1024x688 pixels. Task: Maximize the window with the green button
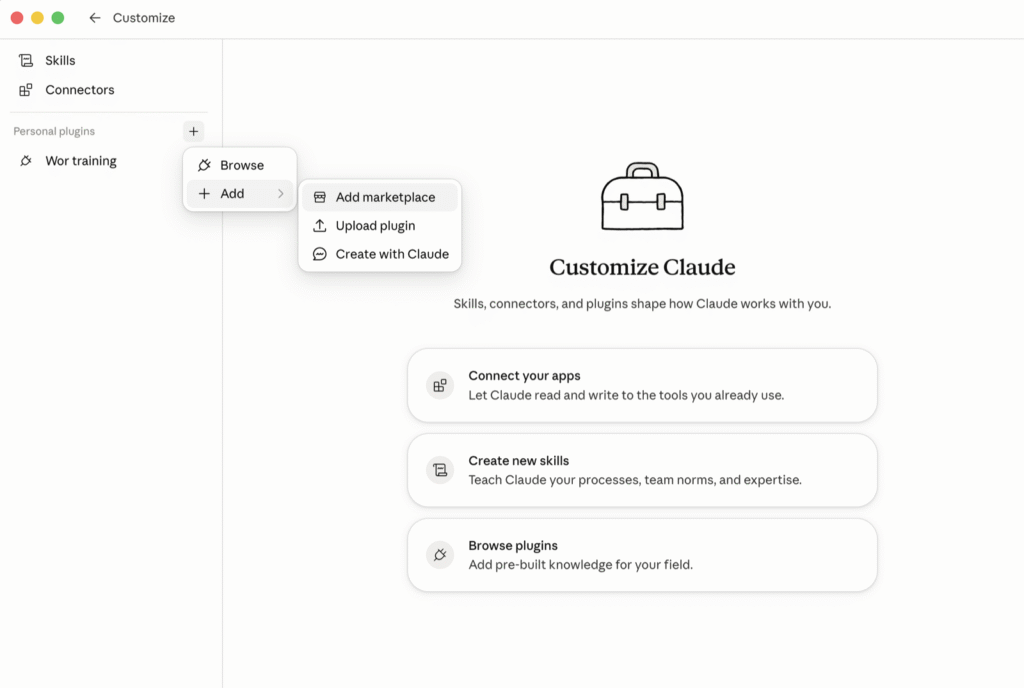coord(57,18)
